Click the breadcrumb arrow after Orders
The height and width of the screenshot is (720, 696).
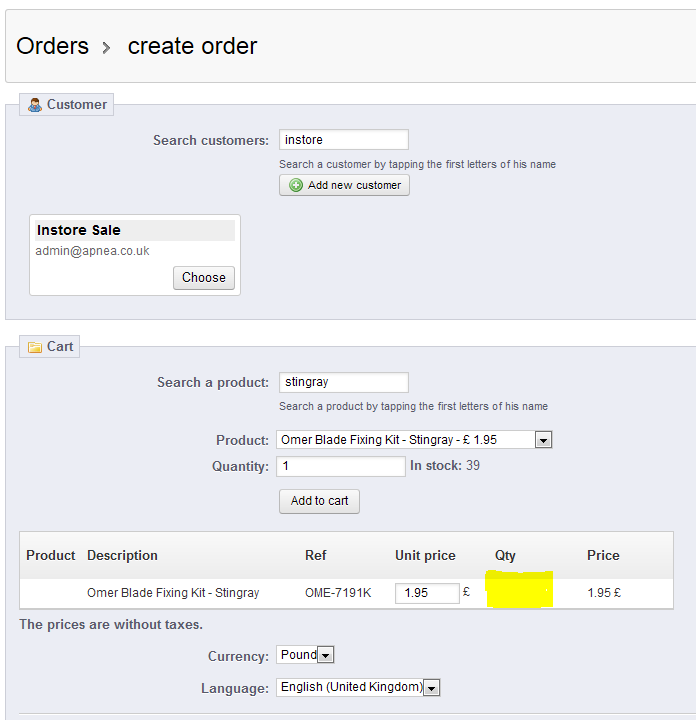106,47
